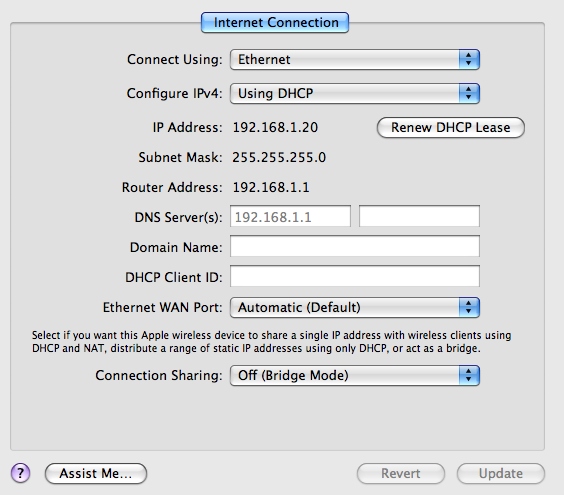Click the connection sharing description paragraph

pos(272,341)
